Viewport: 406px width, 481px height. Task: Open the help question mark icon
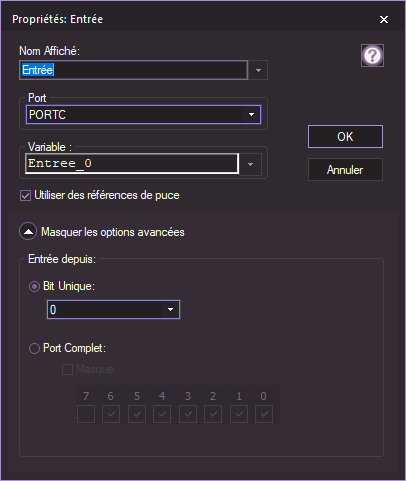coord(372,56)
